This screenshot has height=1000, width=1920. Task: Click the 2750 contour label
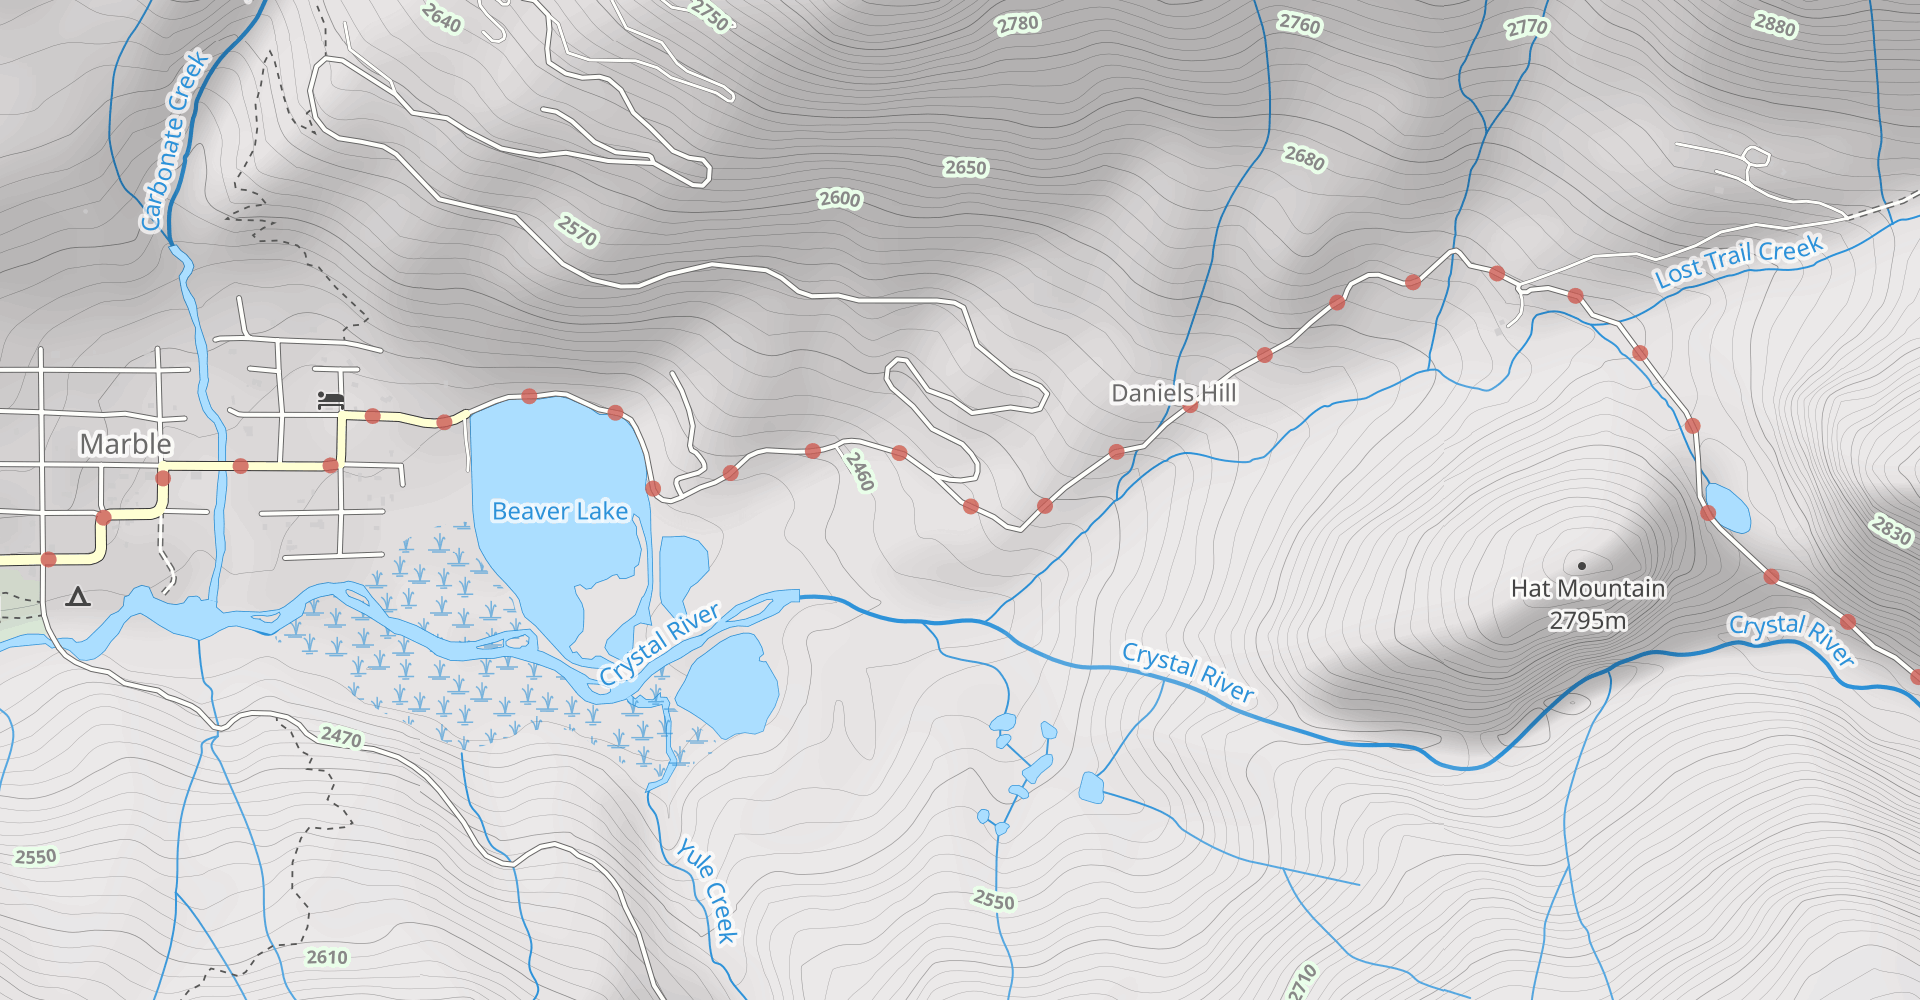[x=709, y=15]
